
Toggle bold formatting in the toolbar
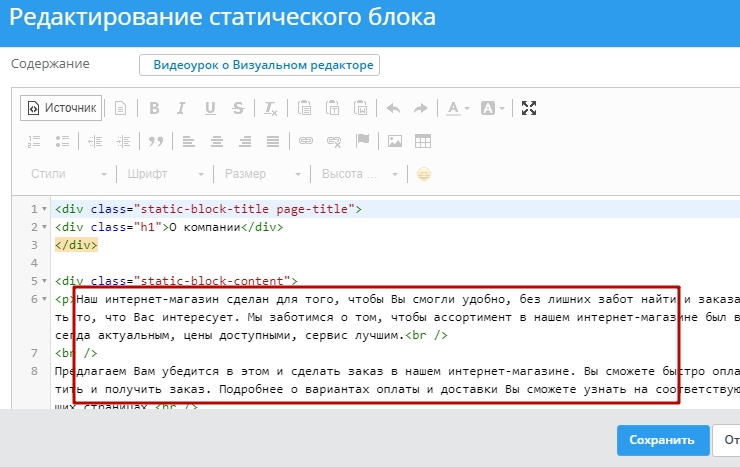tap(154, 108)
